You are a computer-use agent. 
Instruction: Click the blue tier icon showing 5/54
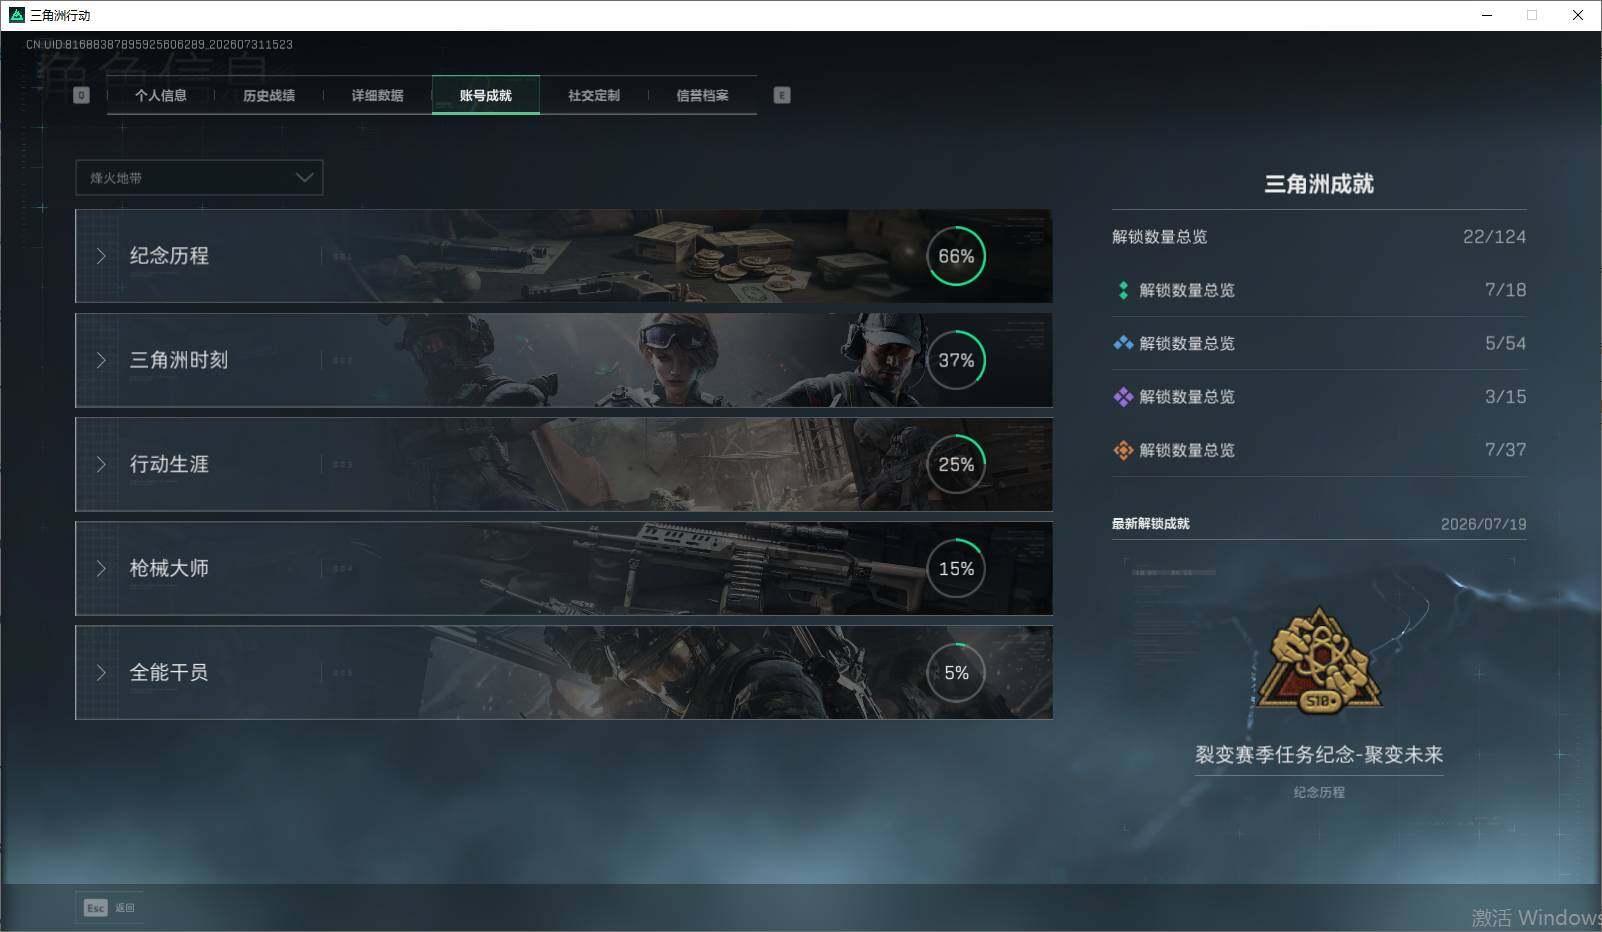pos(1123,343)
